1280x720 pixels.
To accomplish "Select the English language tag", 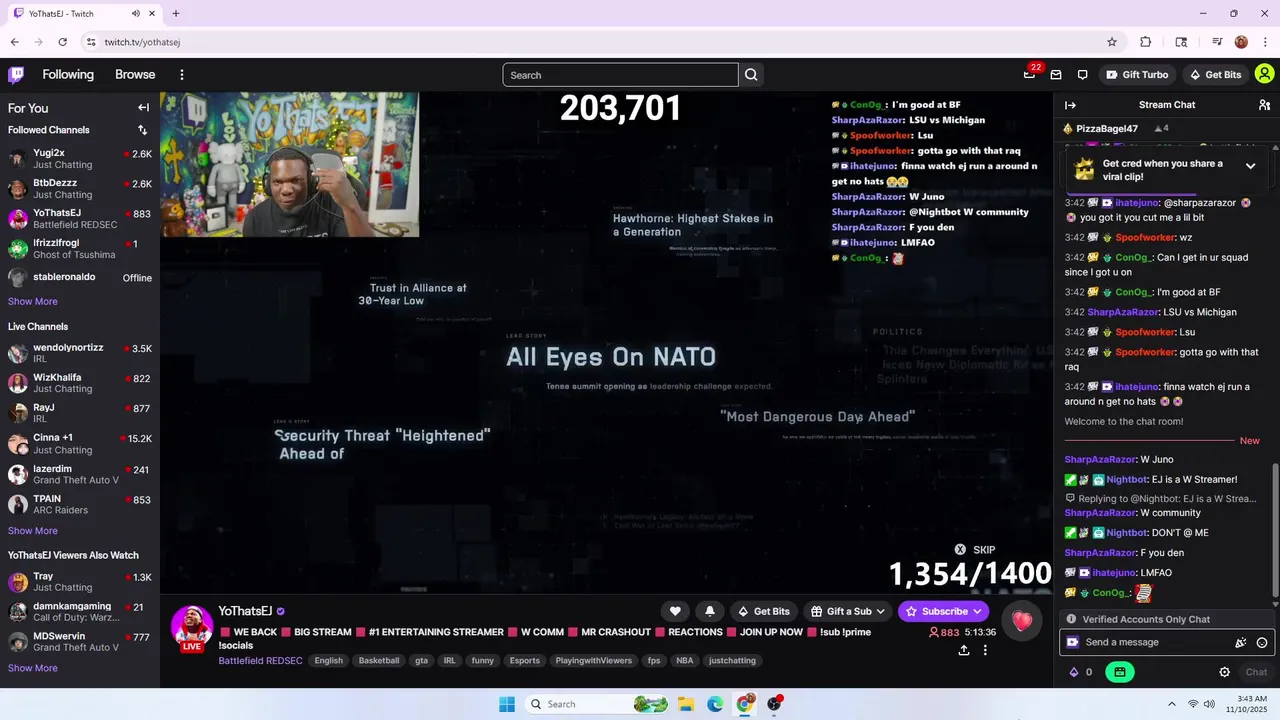I will pyautogui.click(x=328, y=660).
